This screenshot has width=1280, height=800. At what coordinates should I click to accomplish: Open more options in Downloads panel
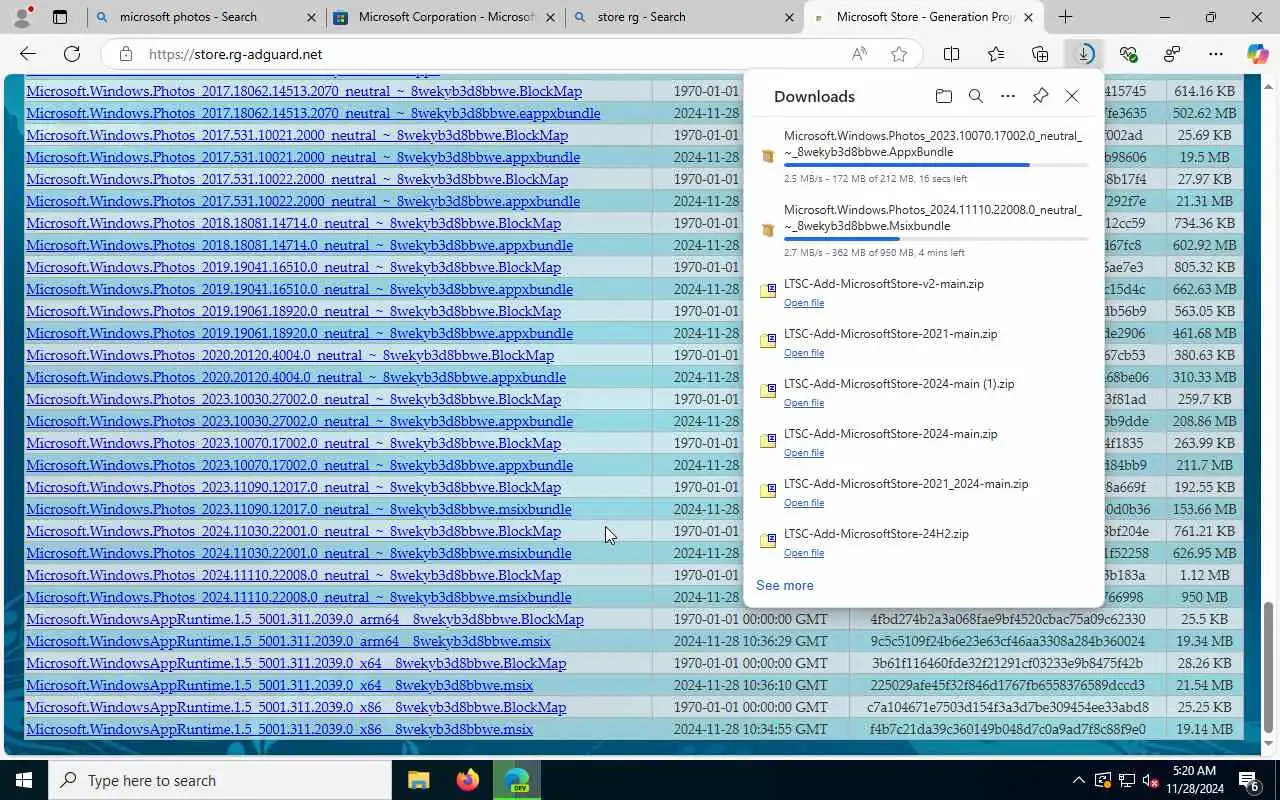coord(1008,96)
